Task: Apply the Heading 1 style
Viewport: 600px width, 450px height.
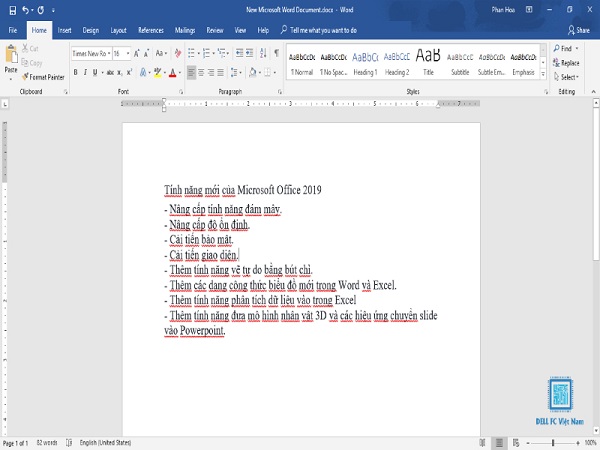Action: 365,63
